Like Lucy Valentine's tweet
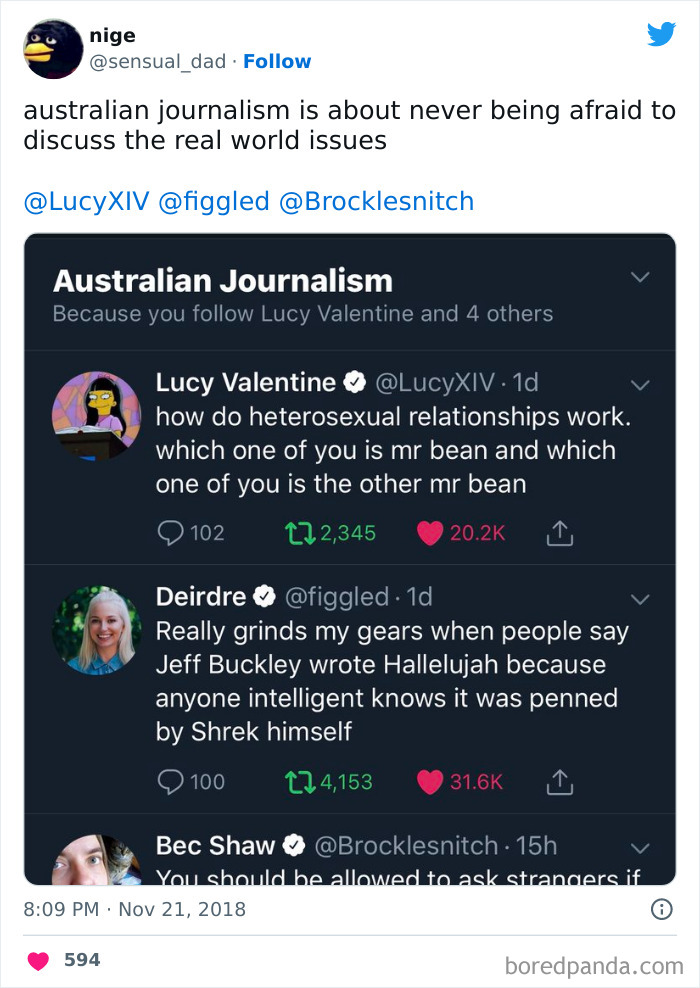 [x=430, y=533]
